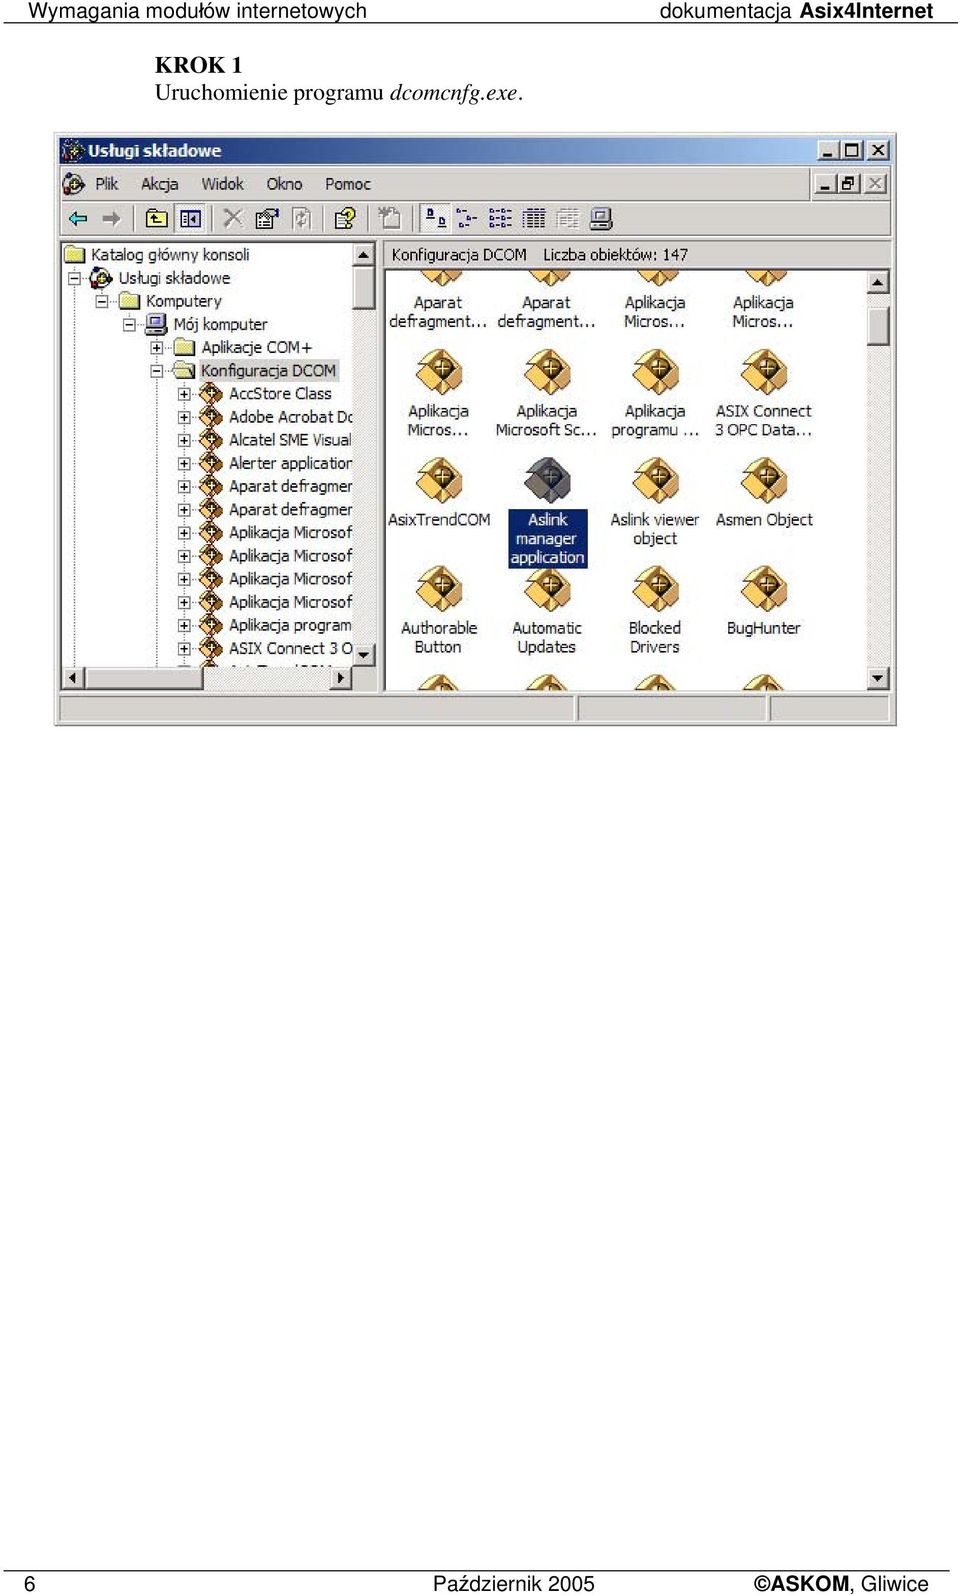Image resolution: width=960 pixels, height=1595 pixels.
Task: Select AccStore Class tree item
Action: coord(280,394)
